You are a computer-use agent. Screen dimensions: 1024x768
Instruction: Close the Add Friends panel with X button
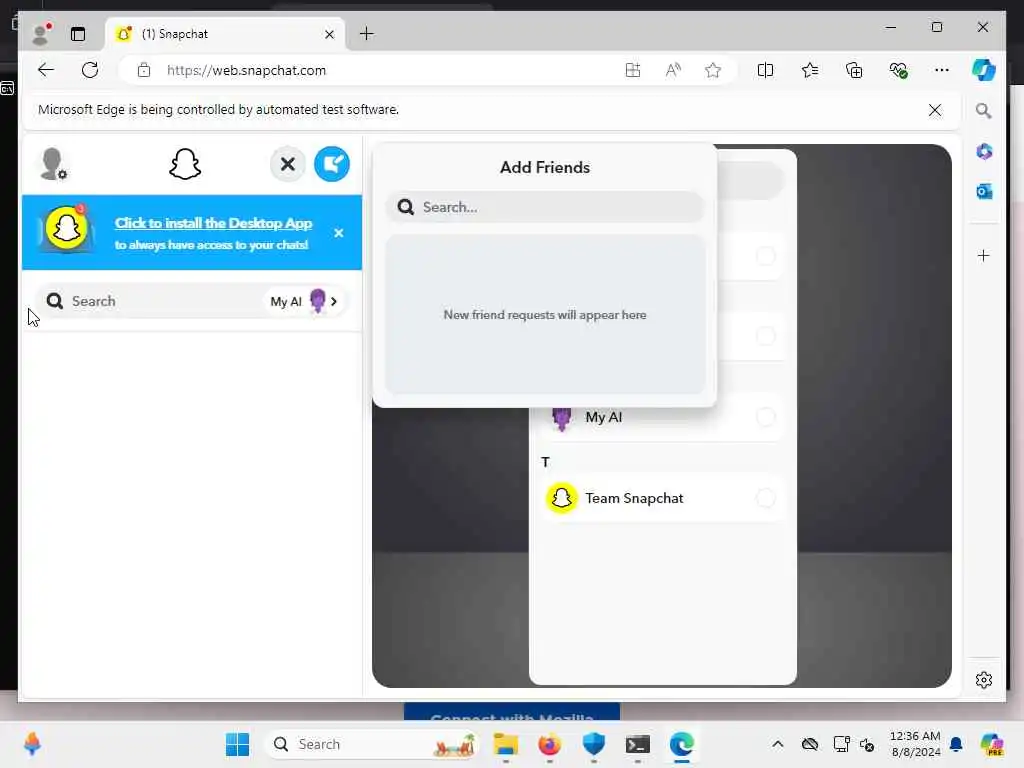[287, 164]
